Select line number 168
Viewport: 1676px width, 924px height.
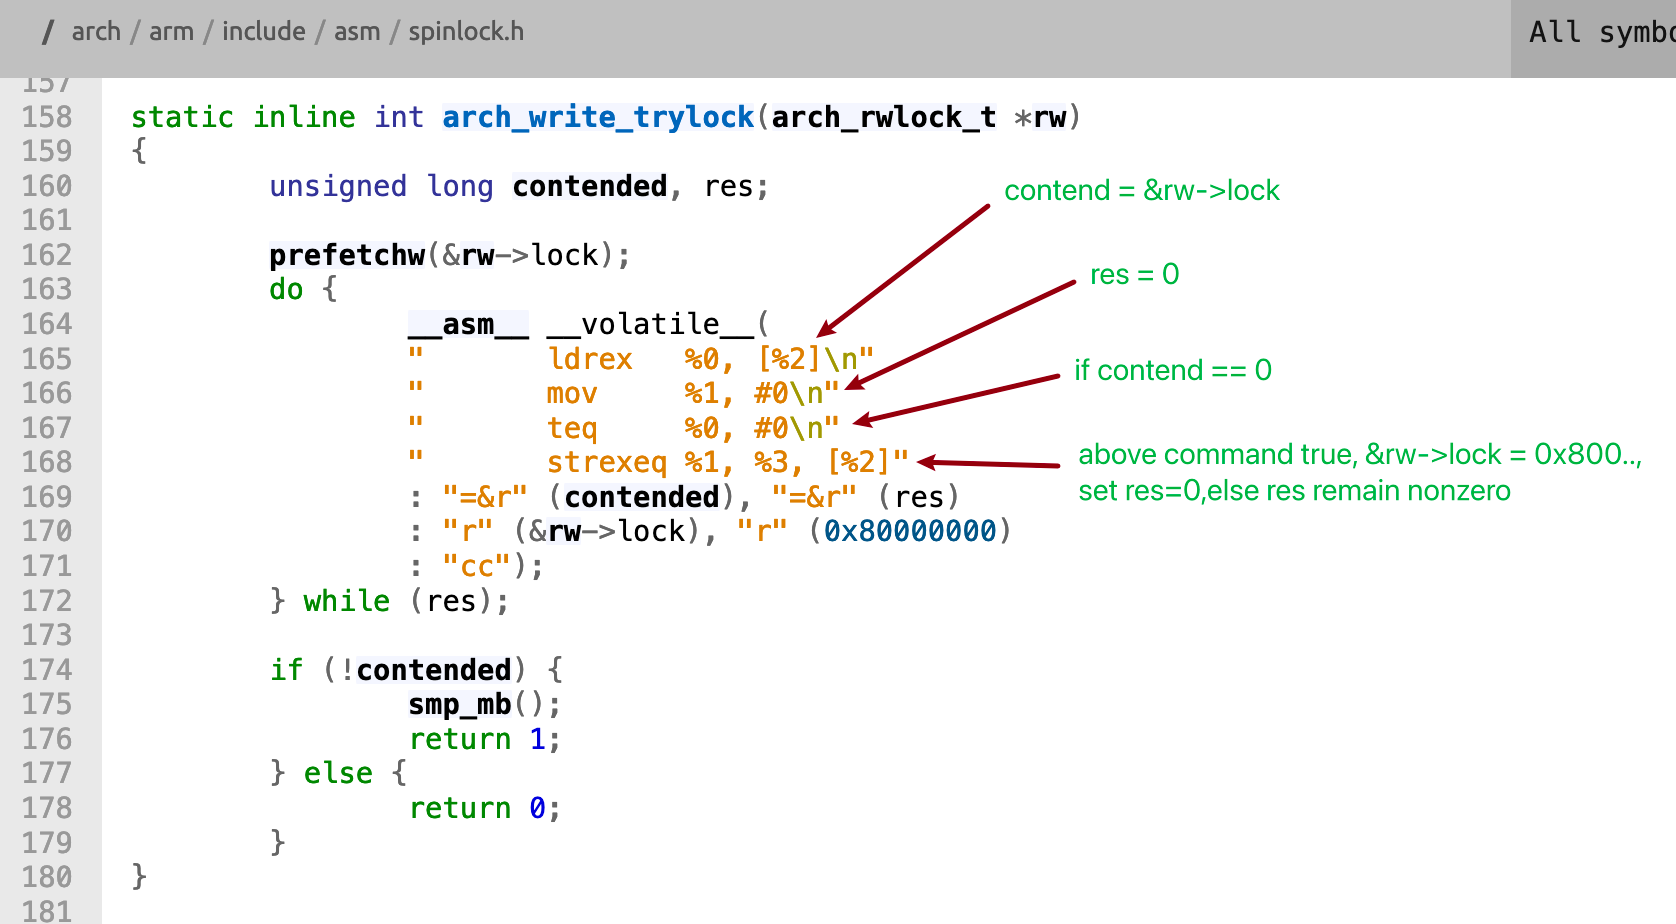pos(47,462)
